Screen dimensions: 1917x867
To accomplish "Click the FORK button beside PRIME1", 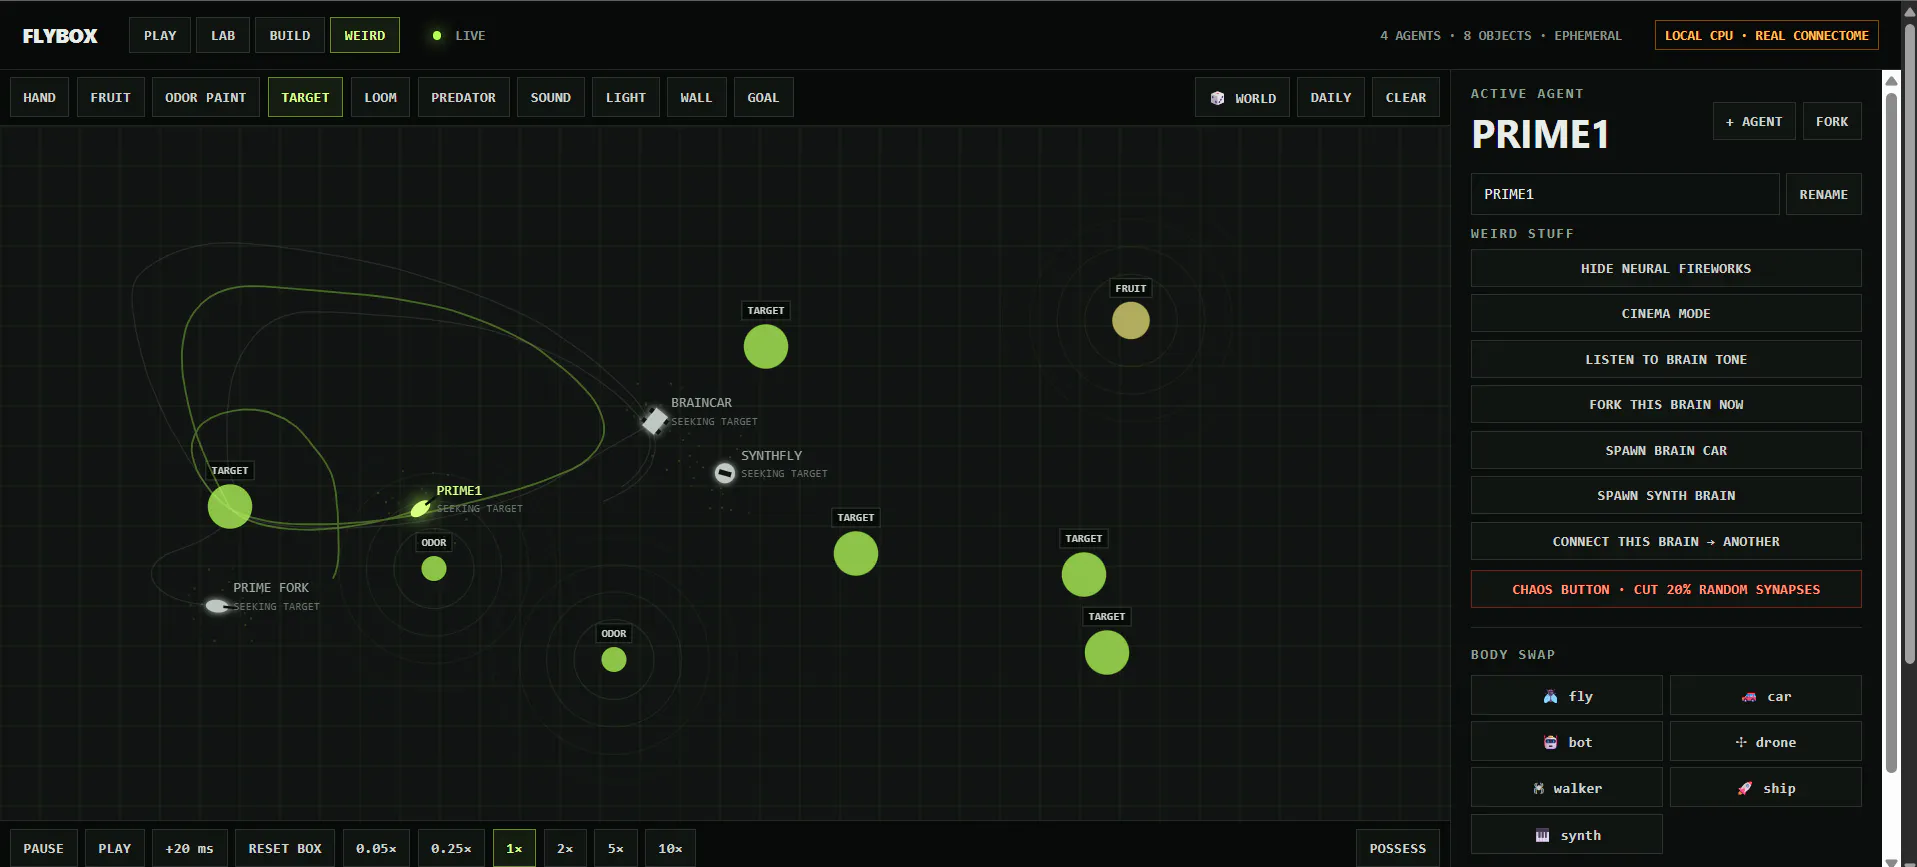I will pos(1832,121).
